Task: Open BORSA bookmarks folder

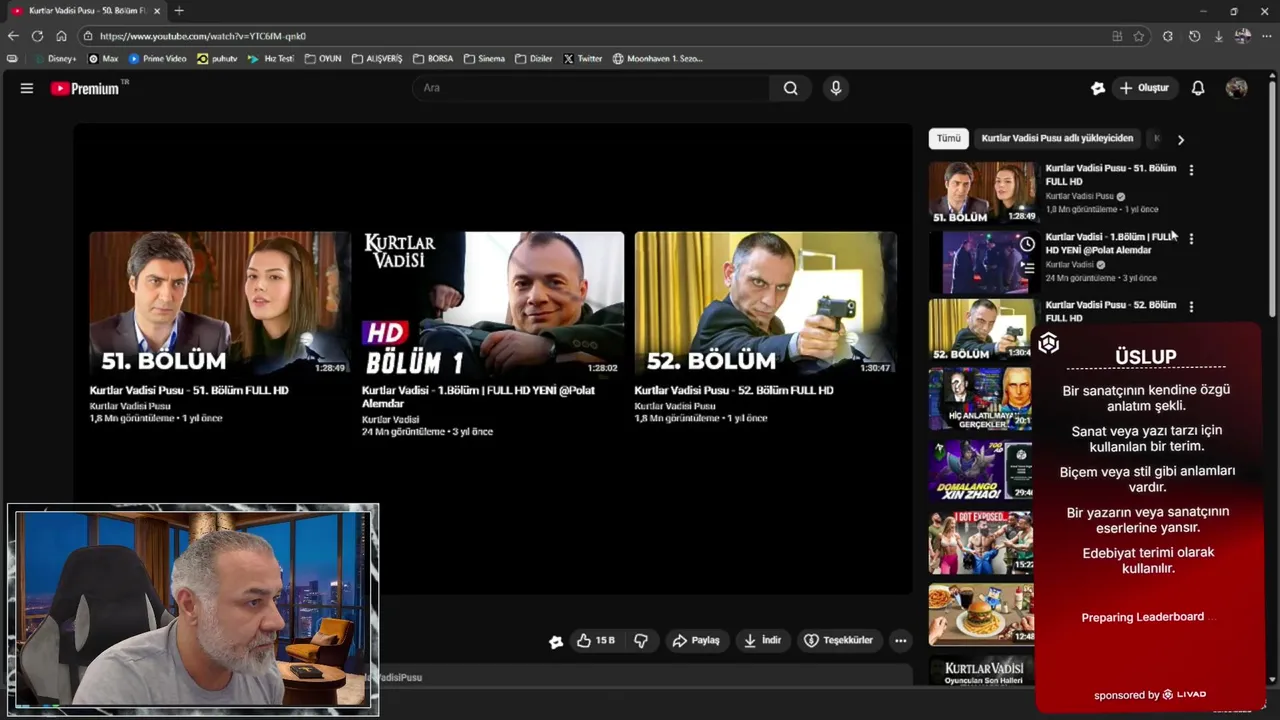Action: point(433,59)
